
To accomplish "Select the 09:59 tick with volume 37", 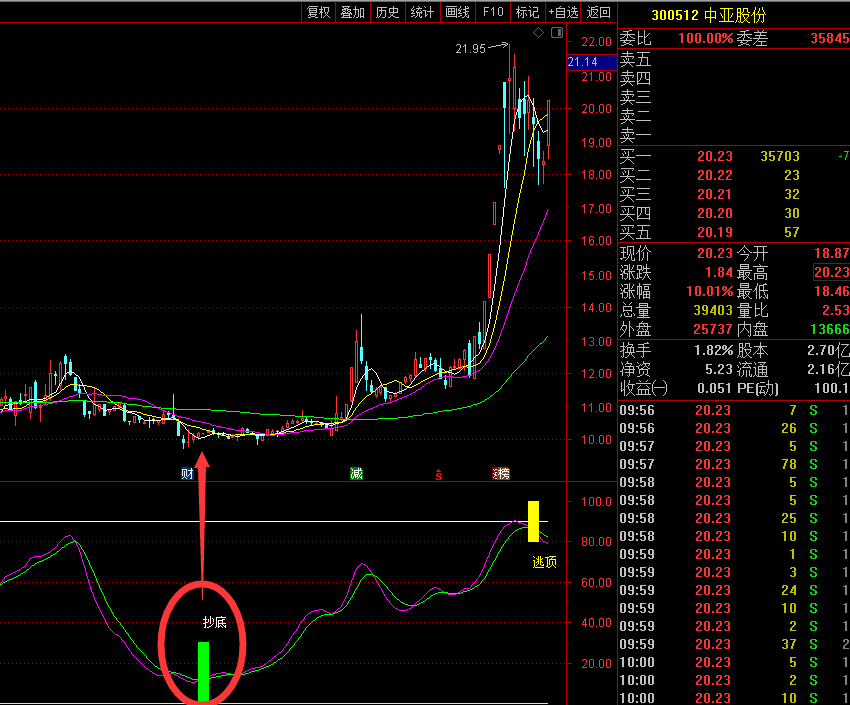I will pos(734,644).
